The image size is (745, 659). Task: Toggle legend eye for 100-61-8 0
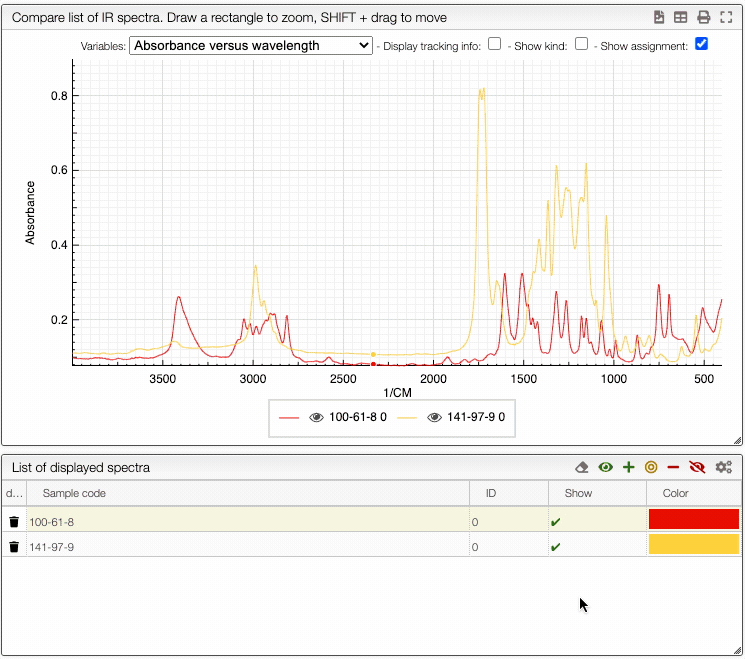pos(316,417)
